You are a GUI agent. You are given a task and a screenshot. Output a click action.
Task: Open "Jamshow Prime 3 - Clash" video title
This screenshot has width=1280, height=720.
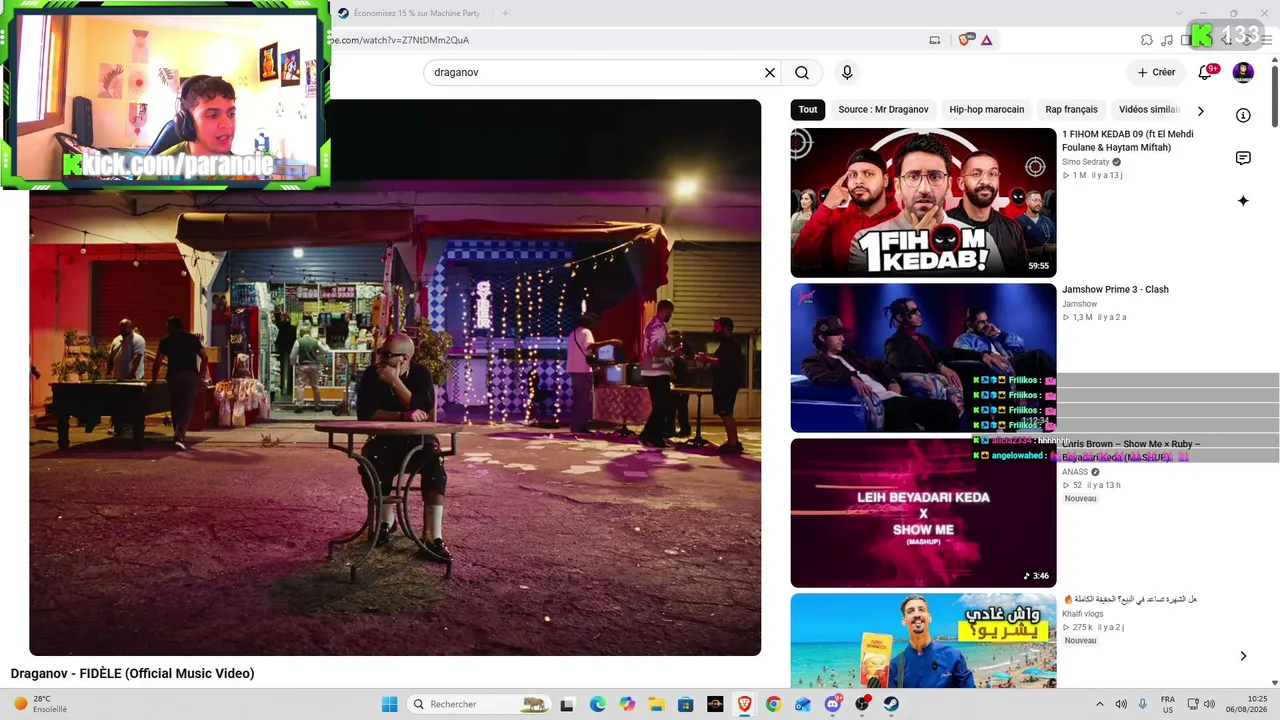point(1115,290)
